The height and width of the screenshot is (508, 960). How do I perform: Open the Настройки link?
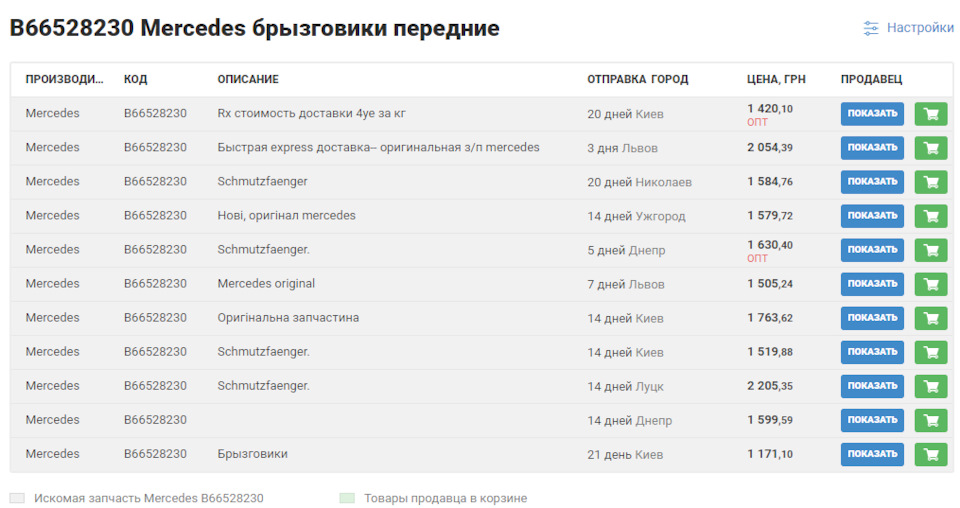tap(920, 28)
